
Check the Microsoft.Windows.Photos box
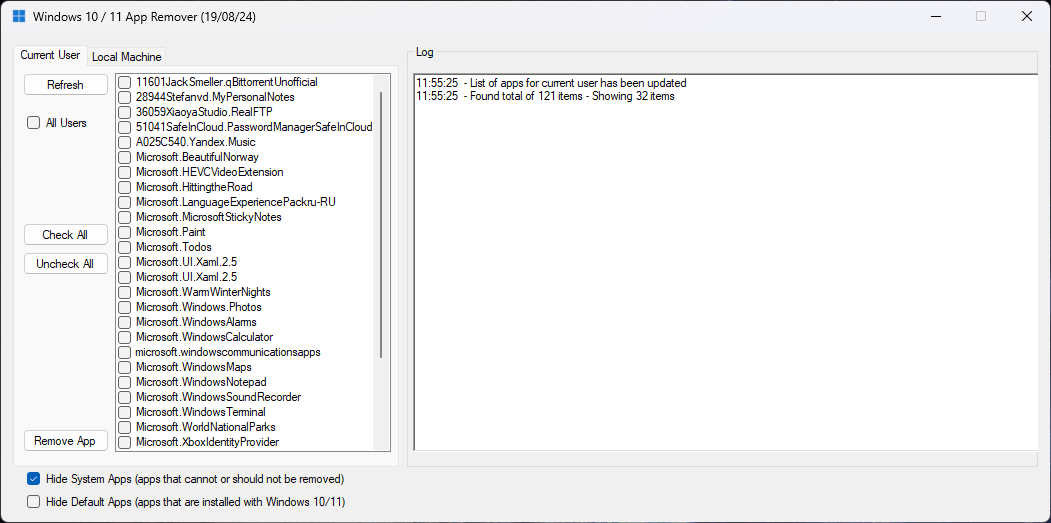(124, 307)
